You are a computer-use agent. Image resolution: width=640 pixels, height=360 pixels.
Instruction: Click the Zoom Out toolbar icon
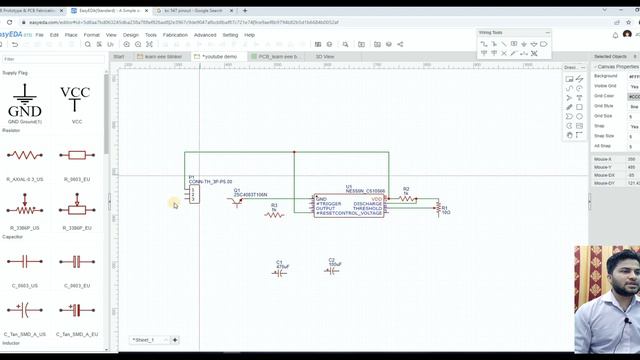coord(138,44)
